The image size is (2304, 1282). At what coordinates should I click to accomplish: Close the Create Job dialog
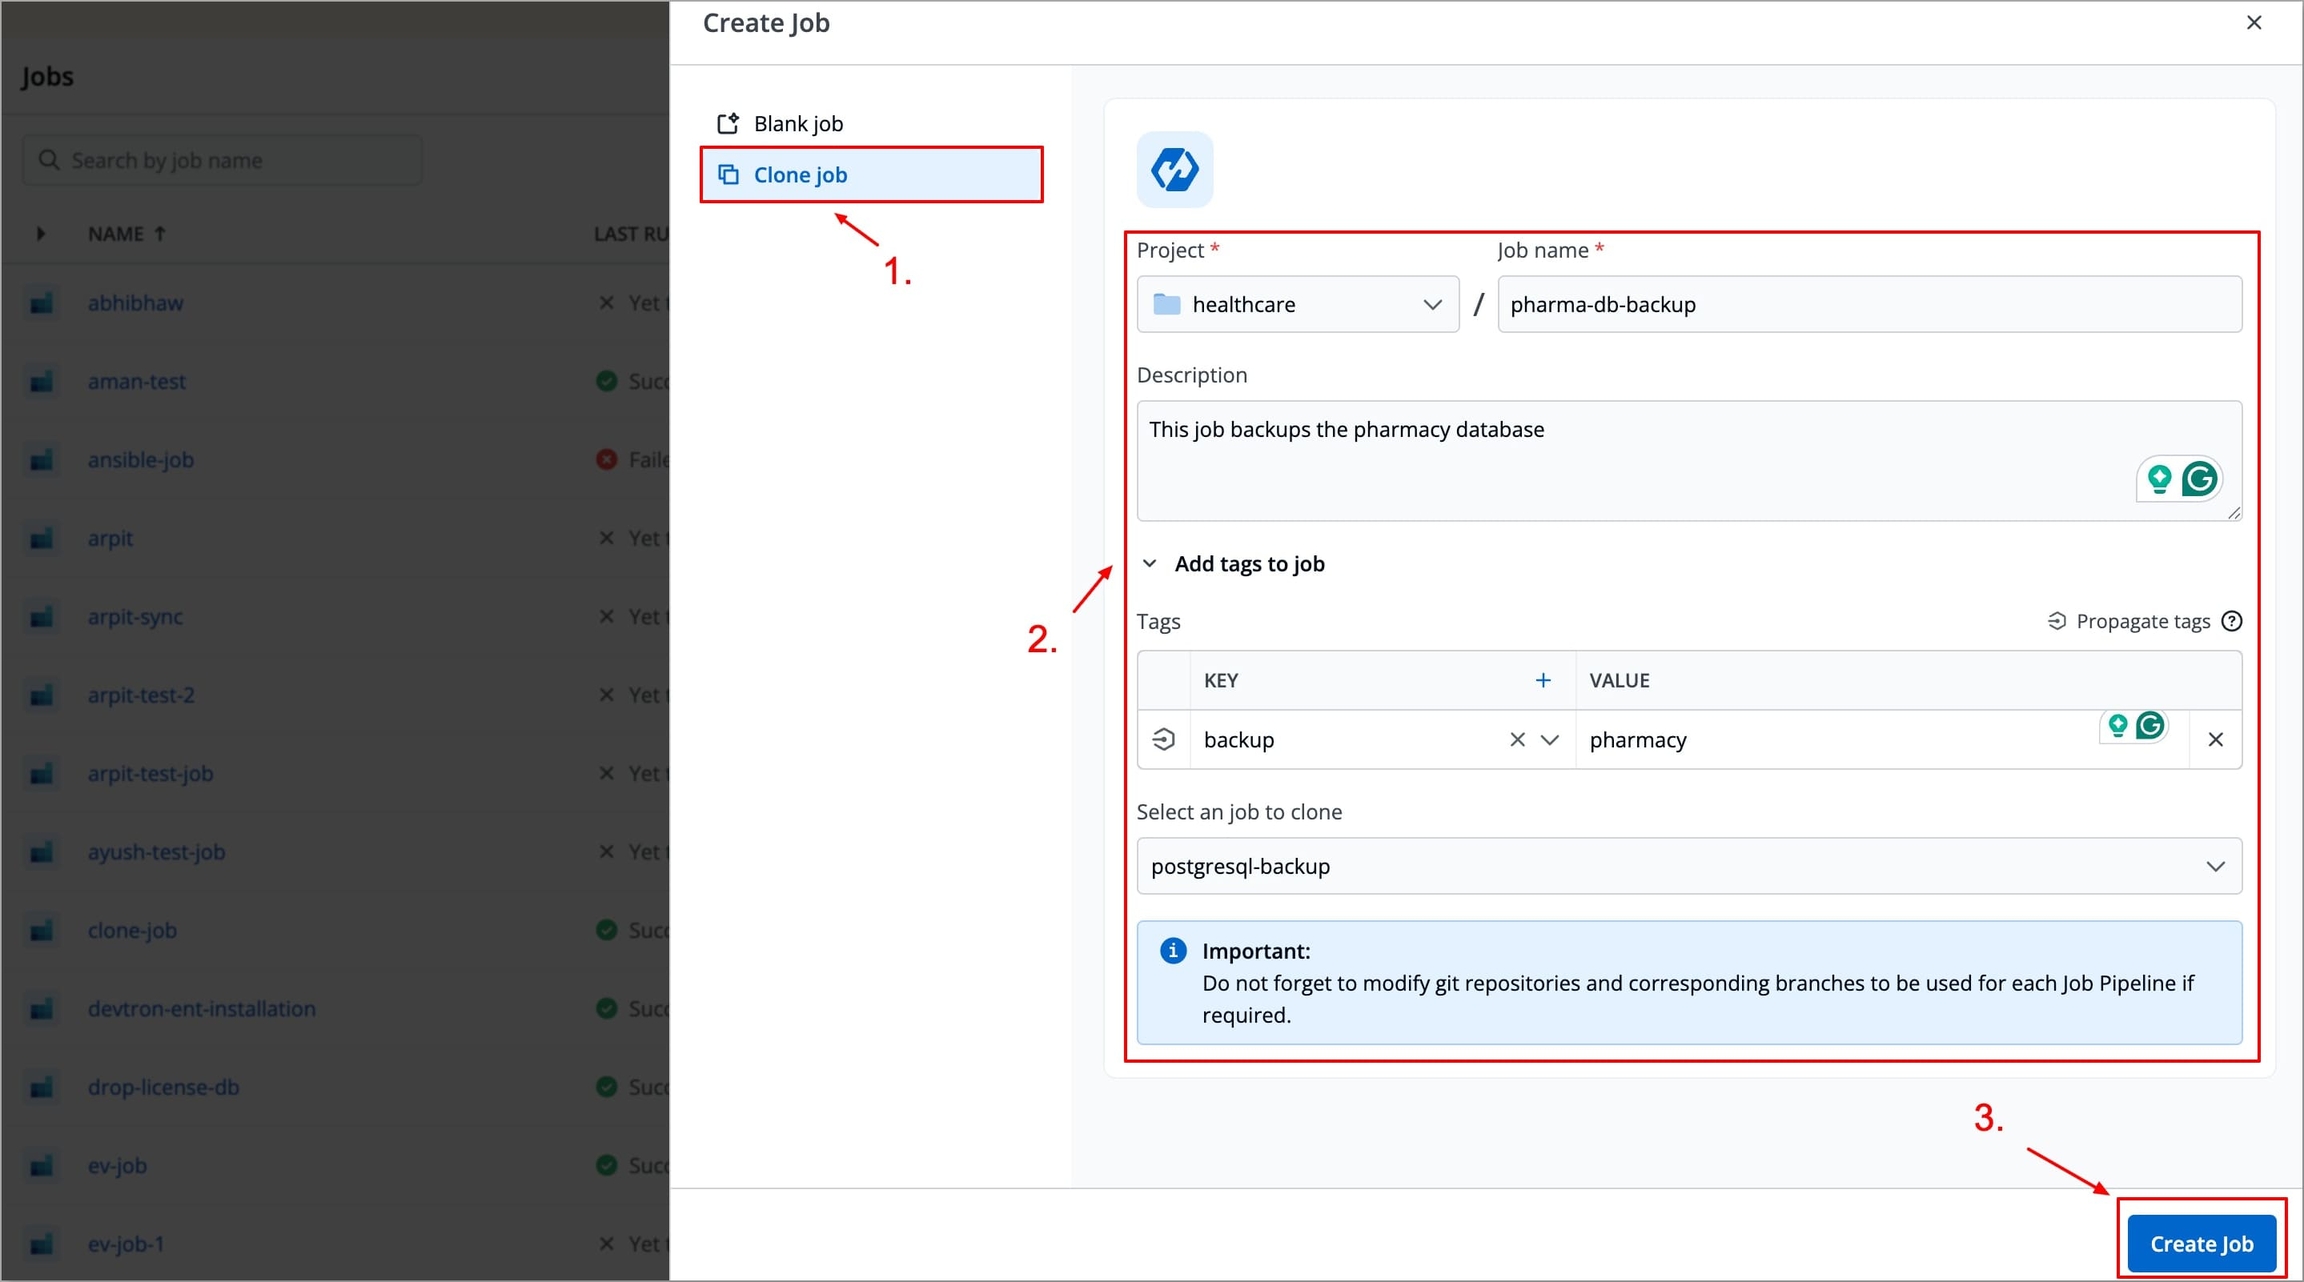point(2254,23)
